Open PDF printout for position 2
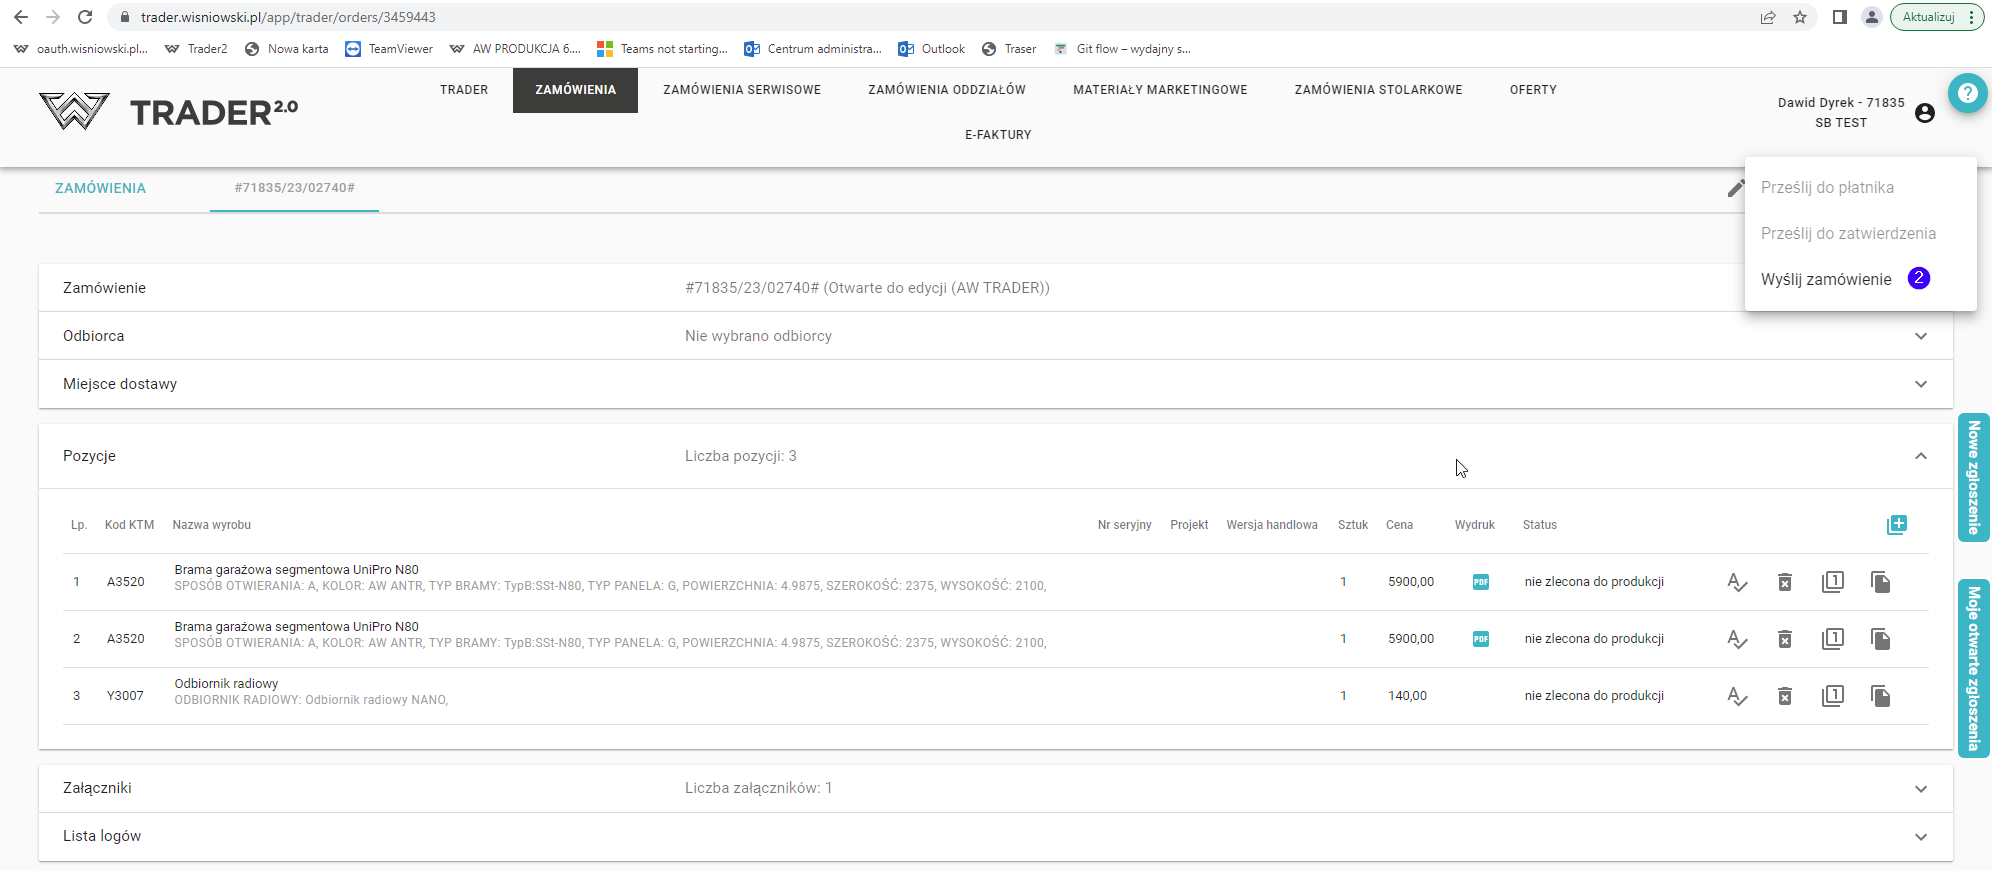This screenshot has height=871, width=1992. (x=1481, y=639)
